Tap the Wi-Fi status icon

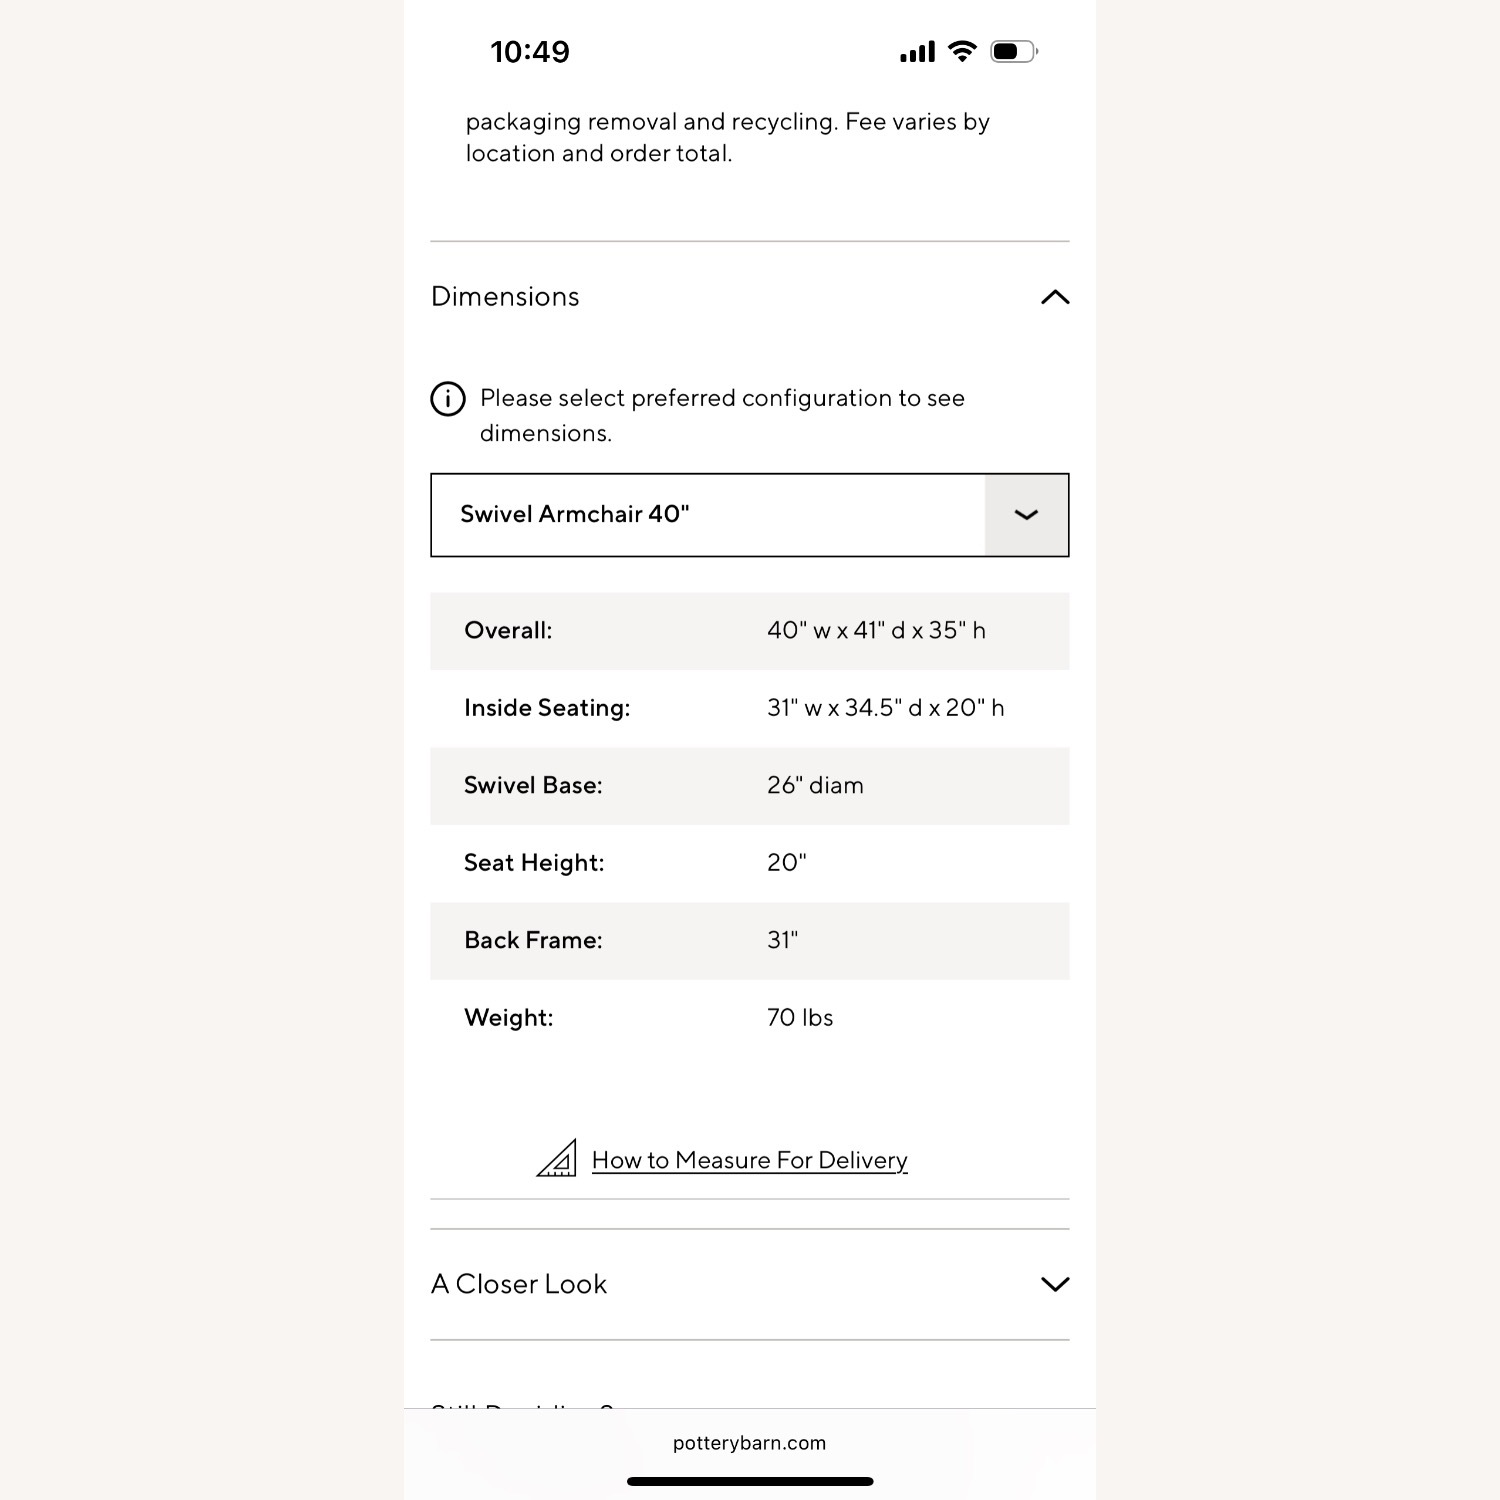point(962,51)
